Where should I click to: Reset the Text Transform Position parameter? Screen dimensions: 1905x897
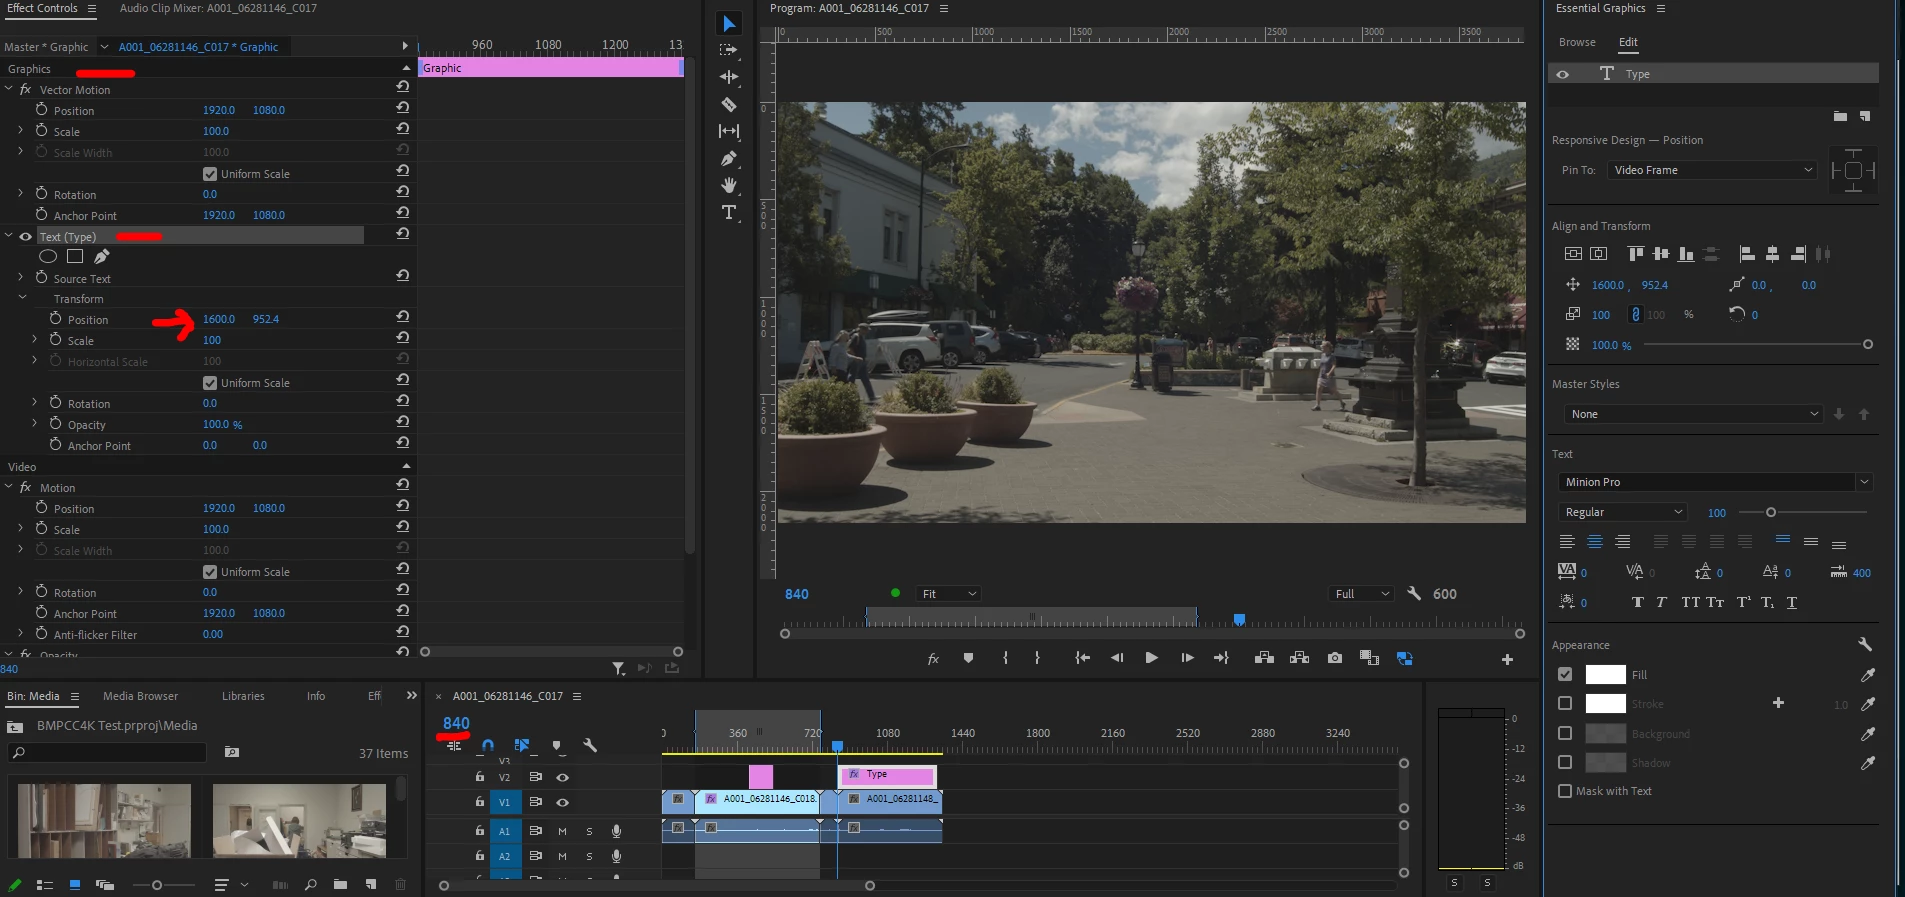tap(402, 317)
